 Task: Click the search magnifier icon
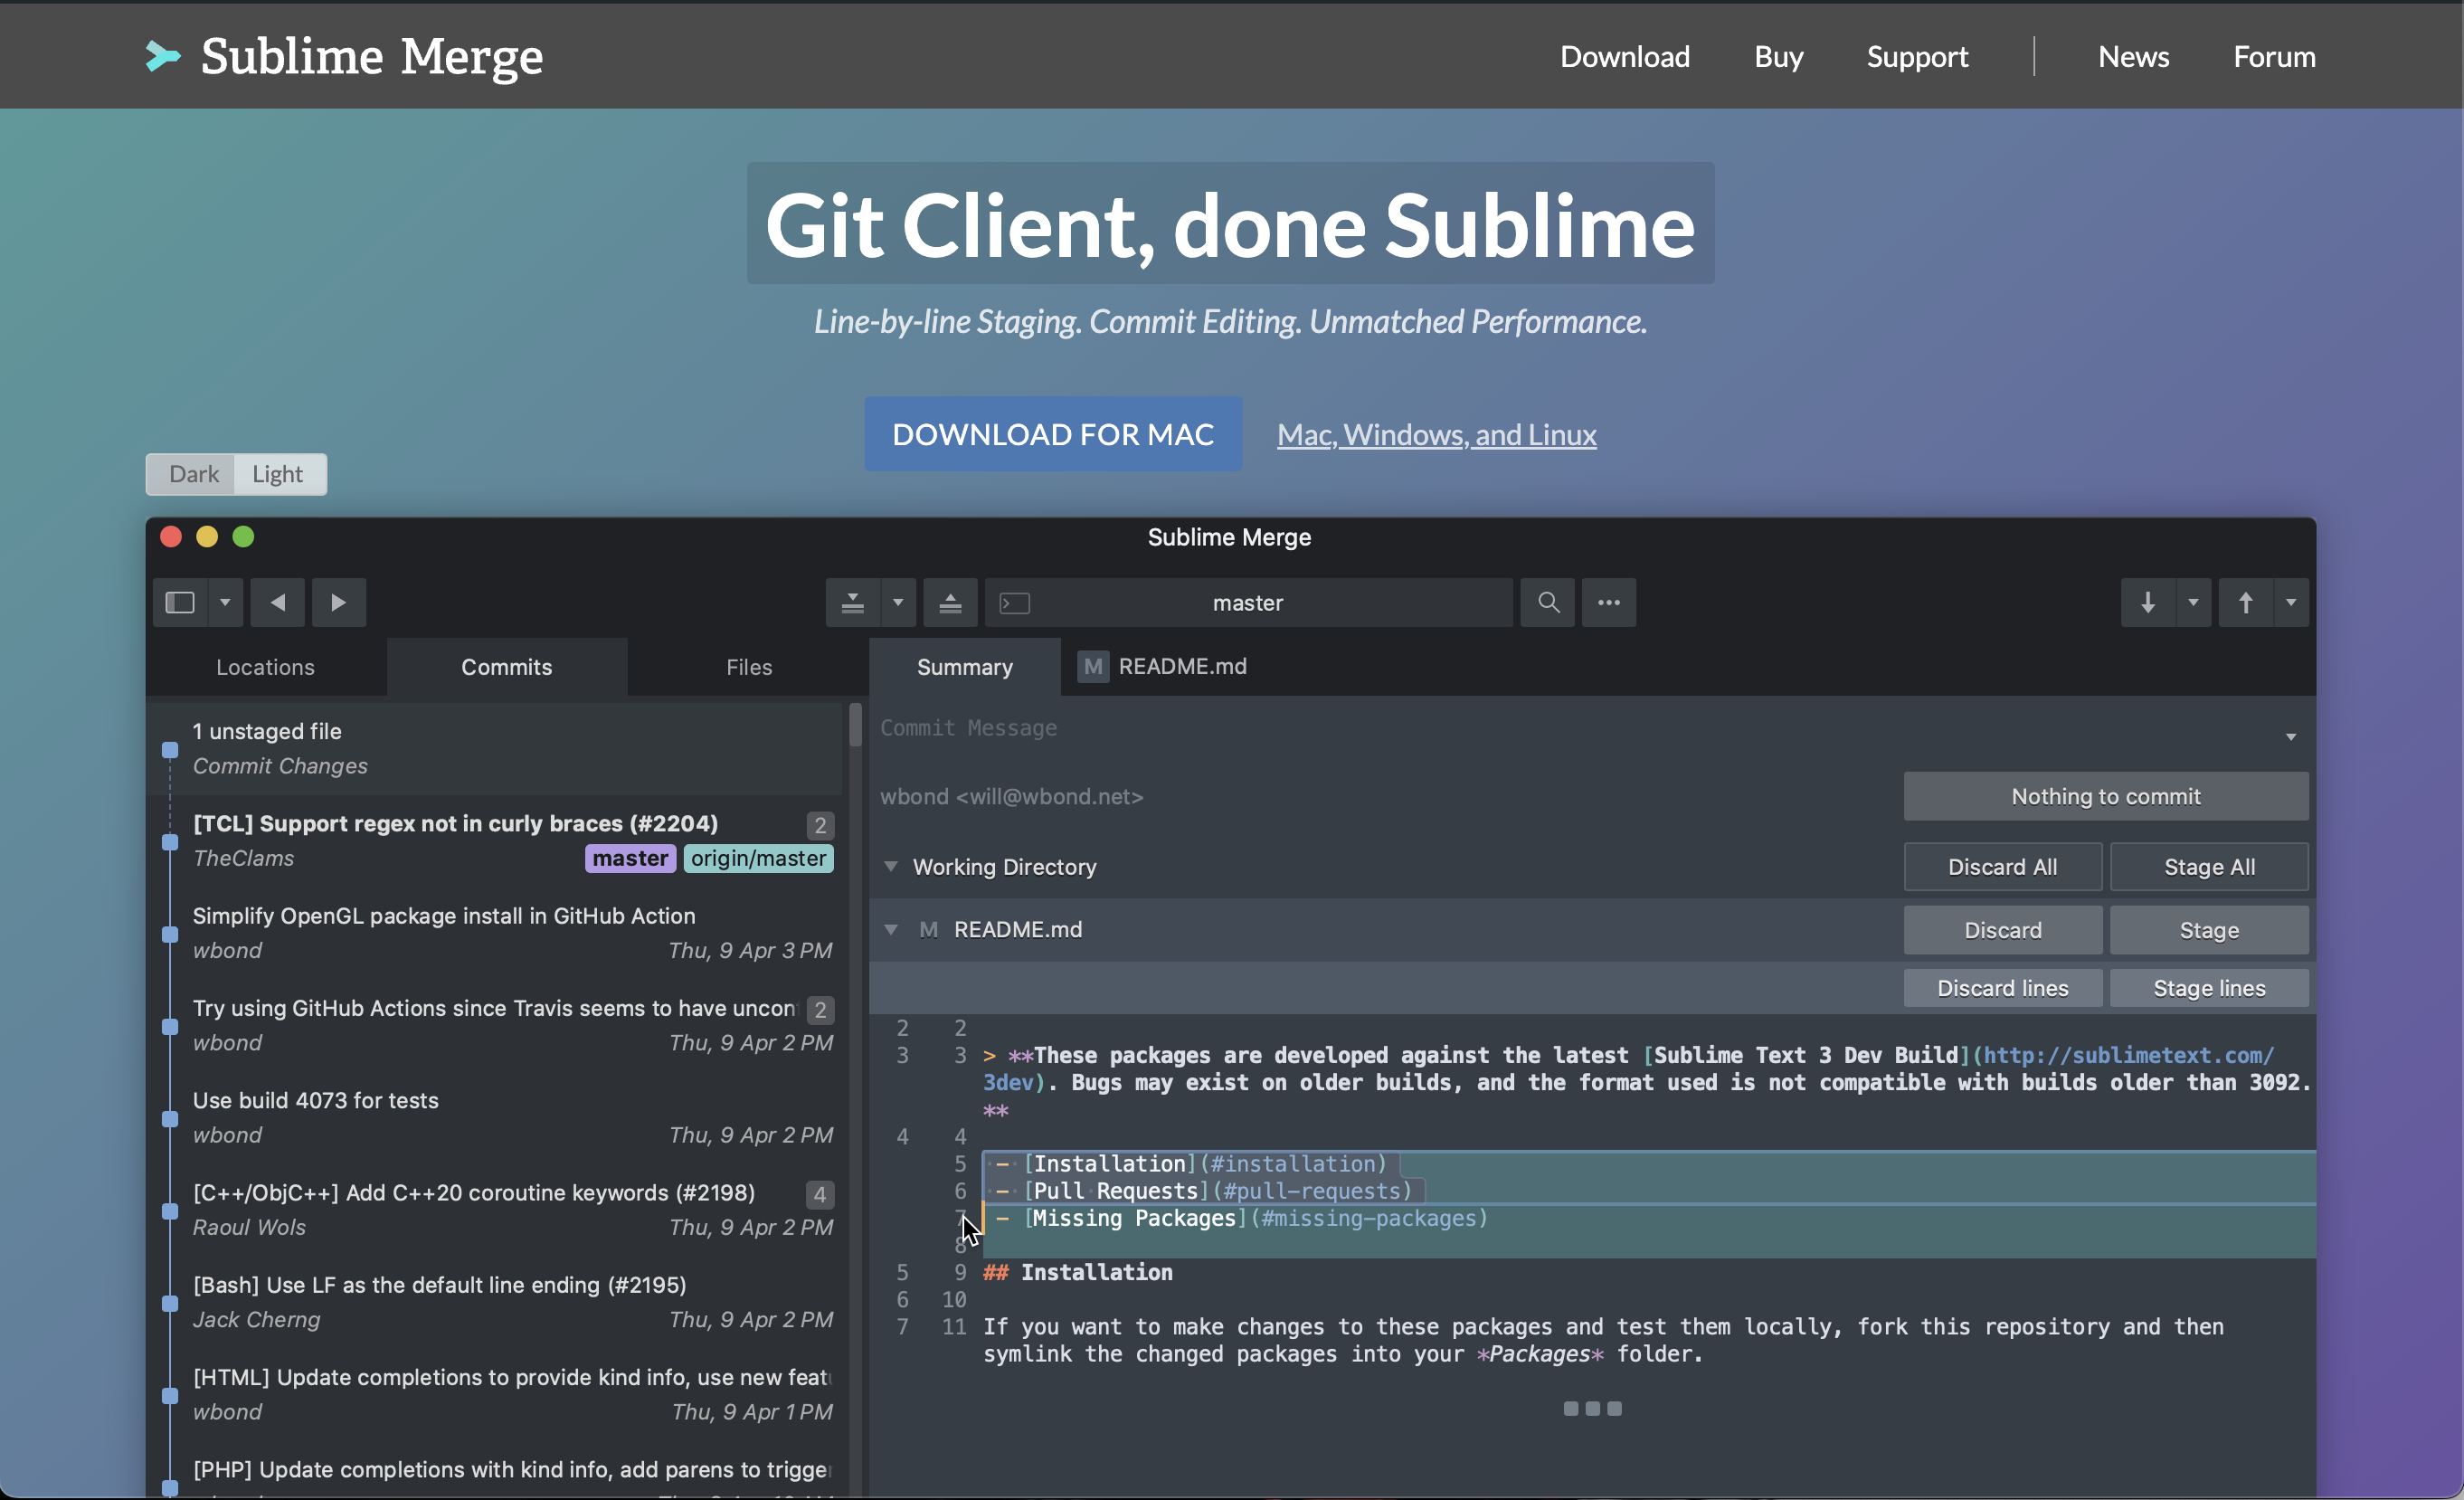click(x=1547, y=602)
